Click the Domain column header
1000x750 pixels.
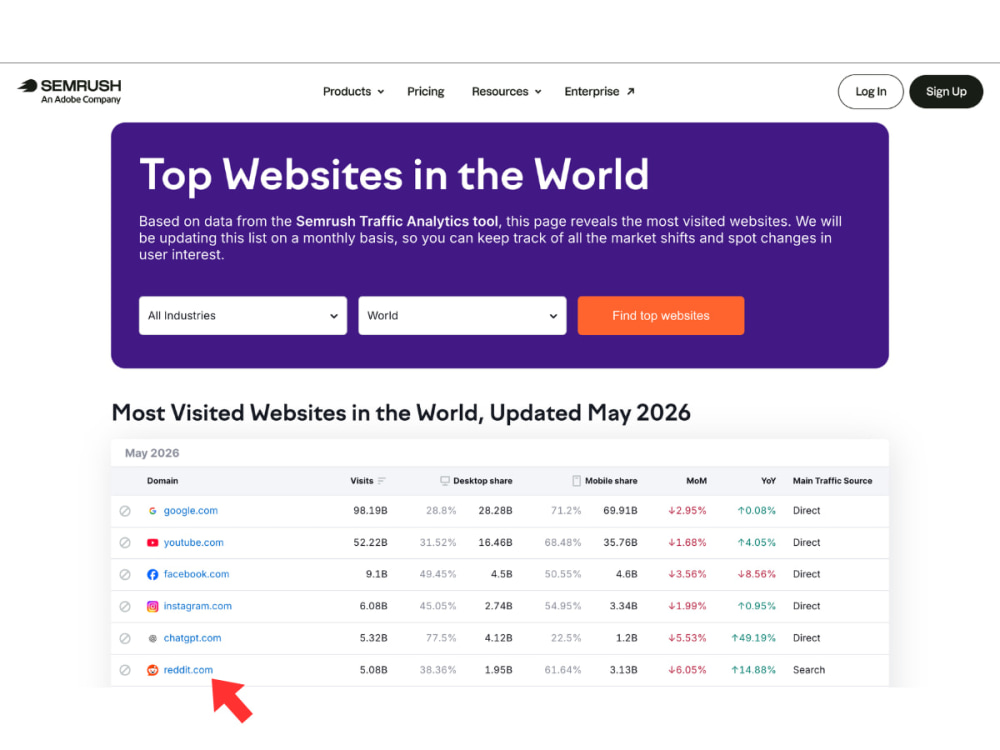[163, 481]
